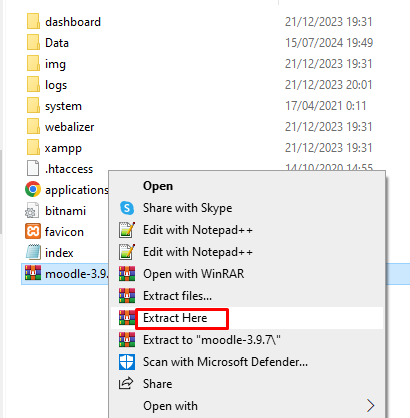This screenshot has height=418, width=410.
Task: Choose Extract to "moodle-3.9.7\" entry
Action: 212,340
